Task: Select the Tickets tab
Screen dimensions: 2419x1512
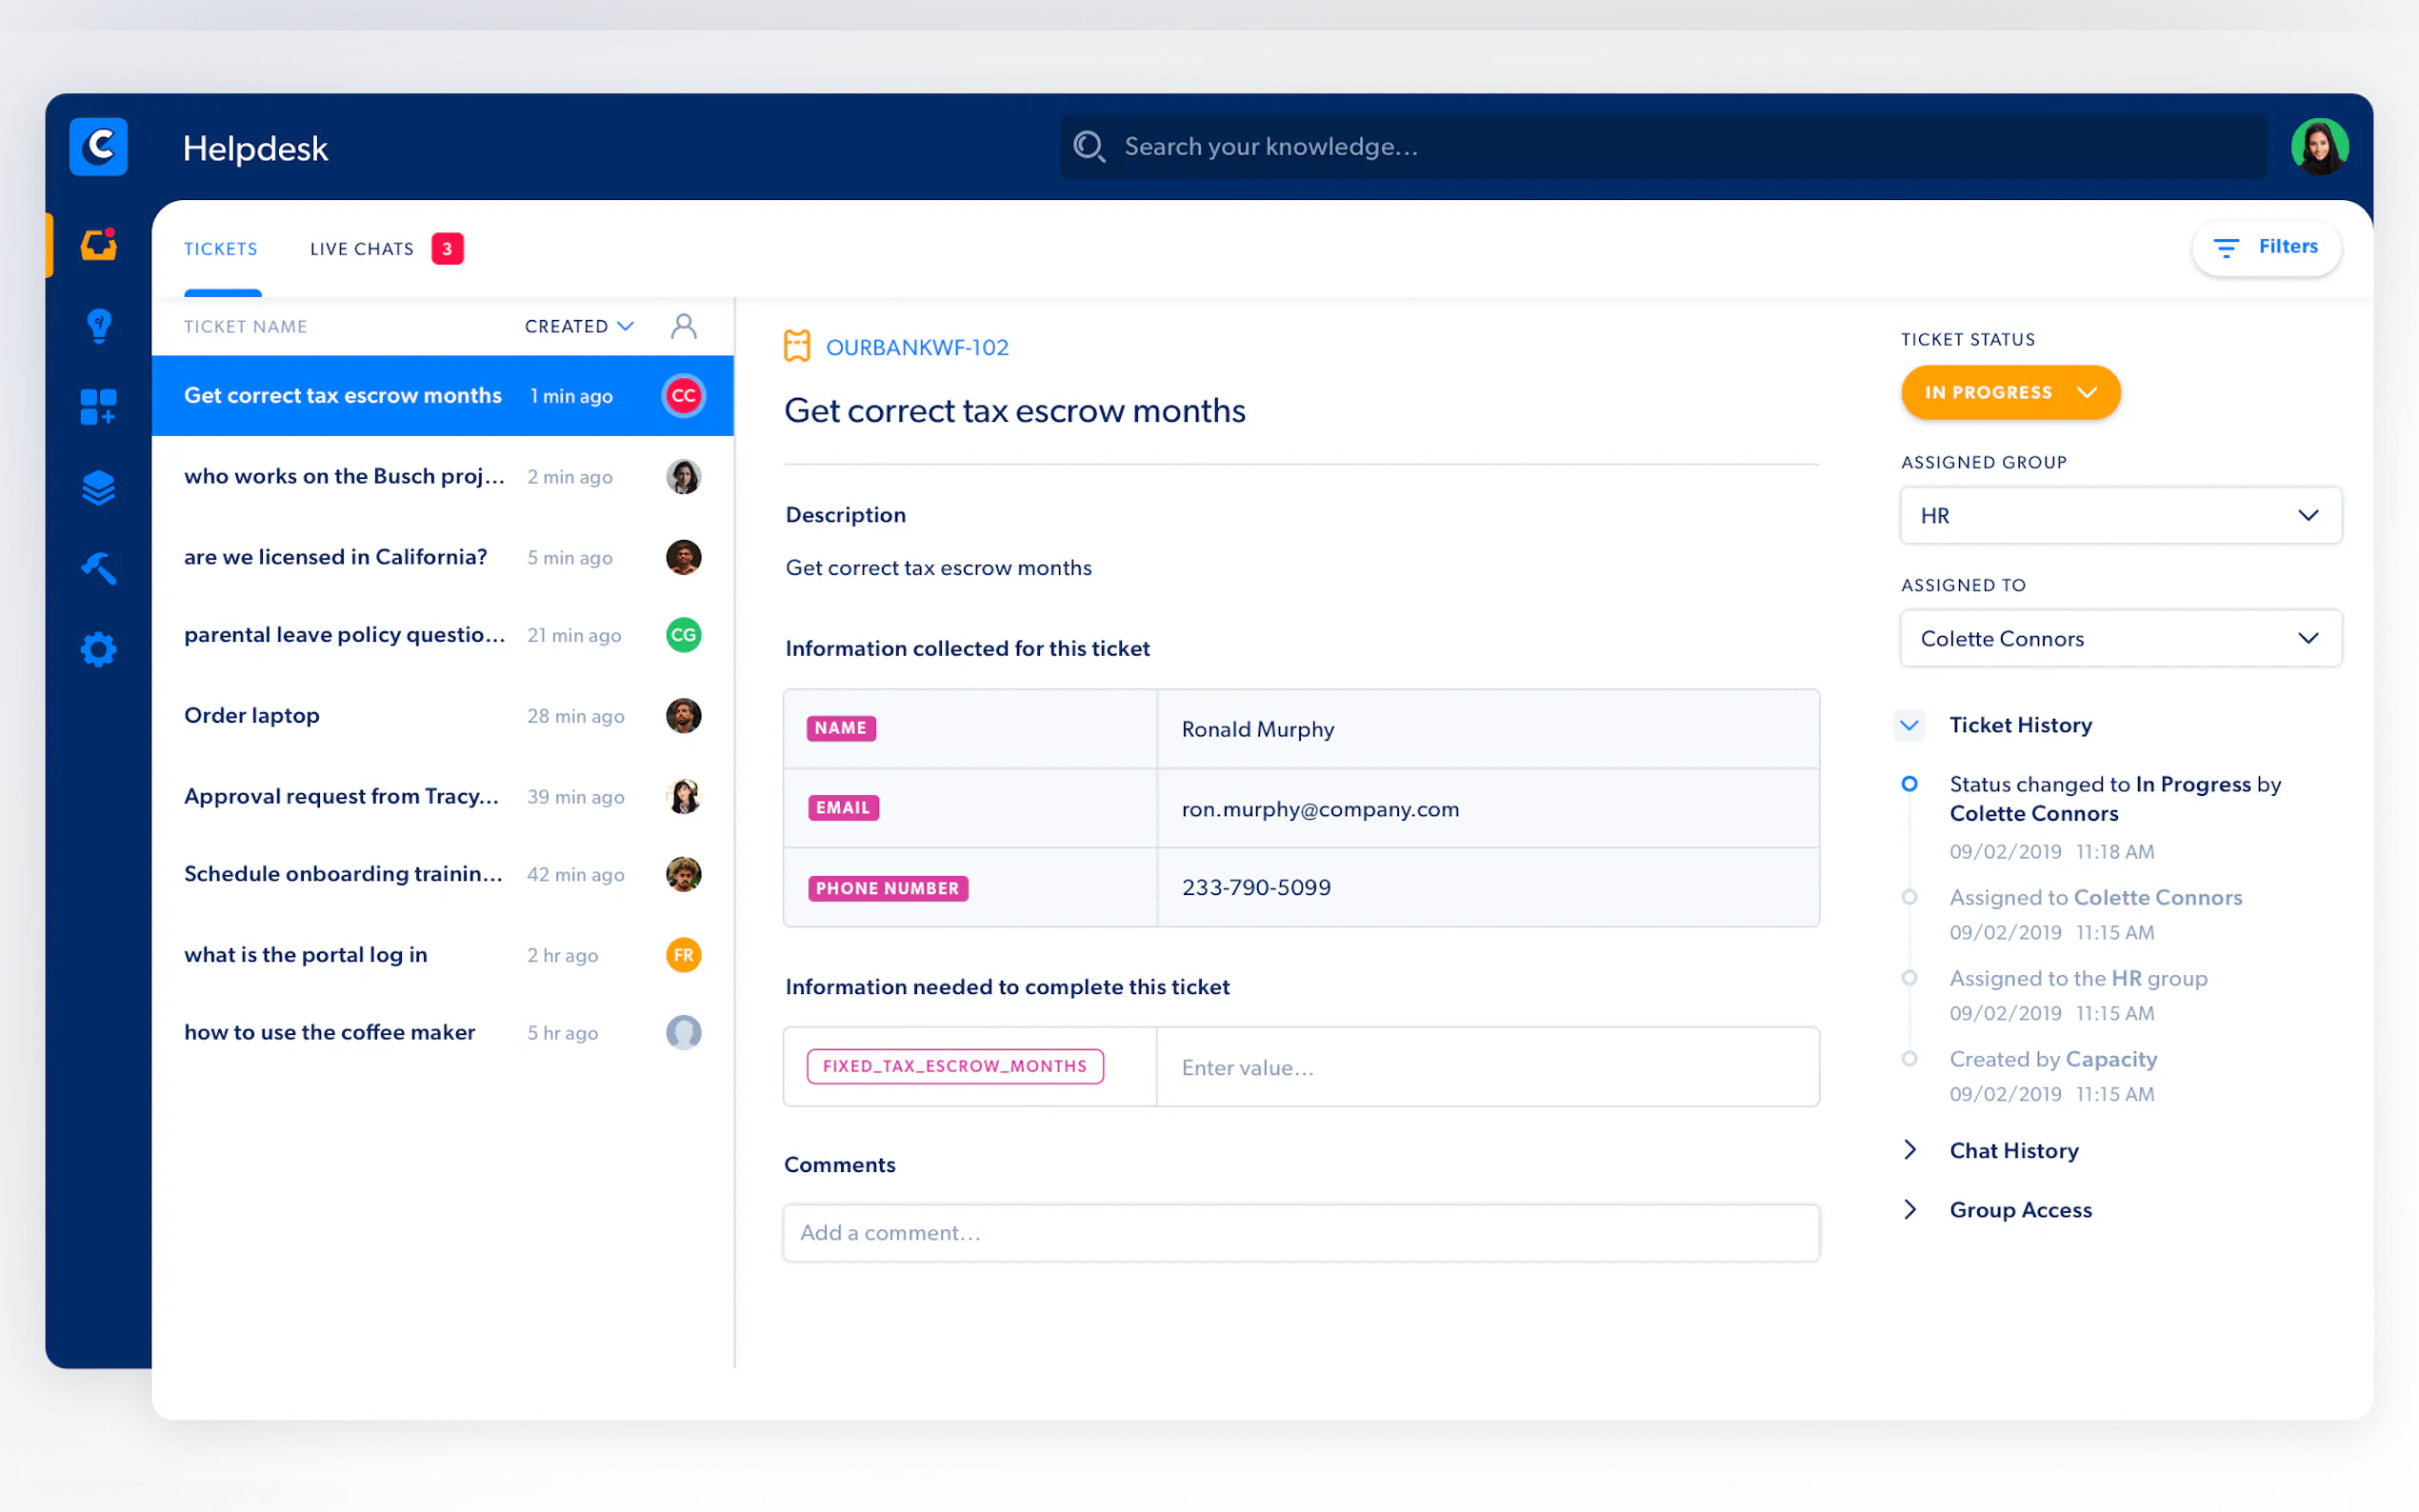Action: pyautogui.click(x=221, y=249)
